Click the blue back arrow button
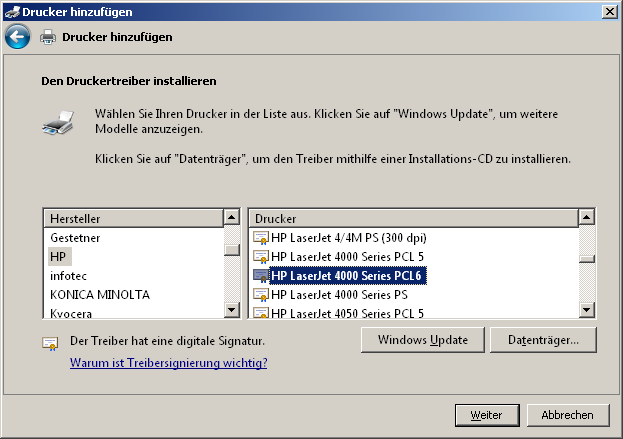The height and width of the screenshot is (439, 623). [x=17, y=37]
